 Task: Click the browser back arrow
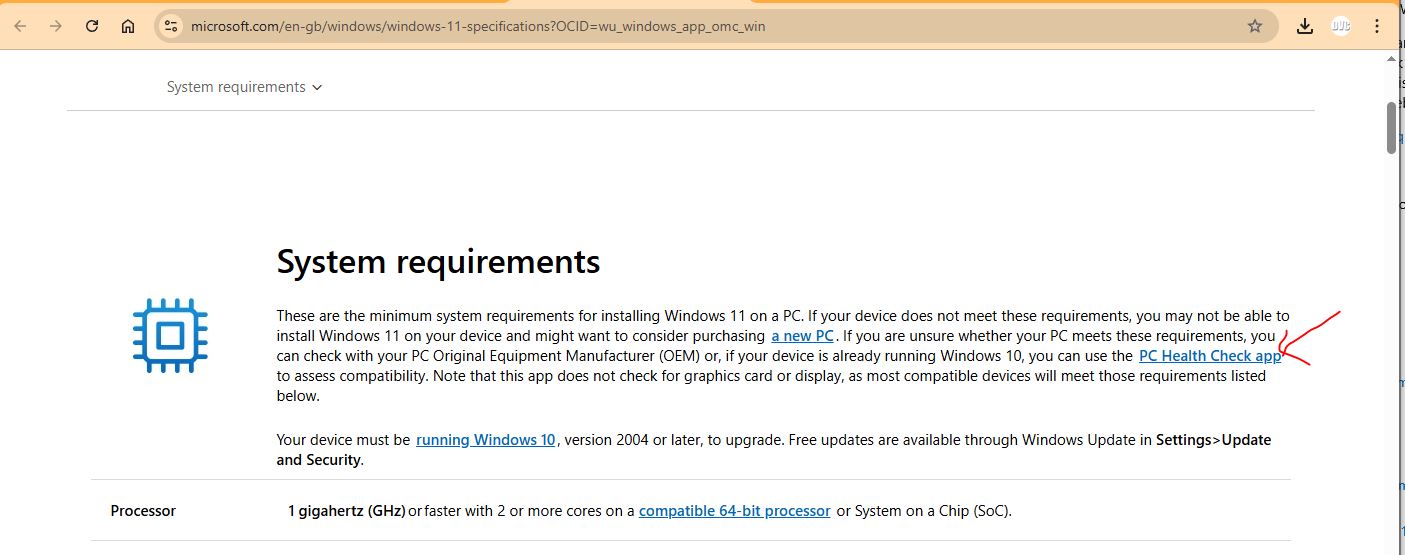click(x=20, y=27)
